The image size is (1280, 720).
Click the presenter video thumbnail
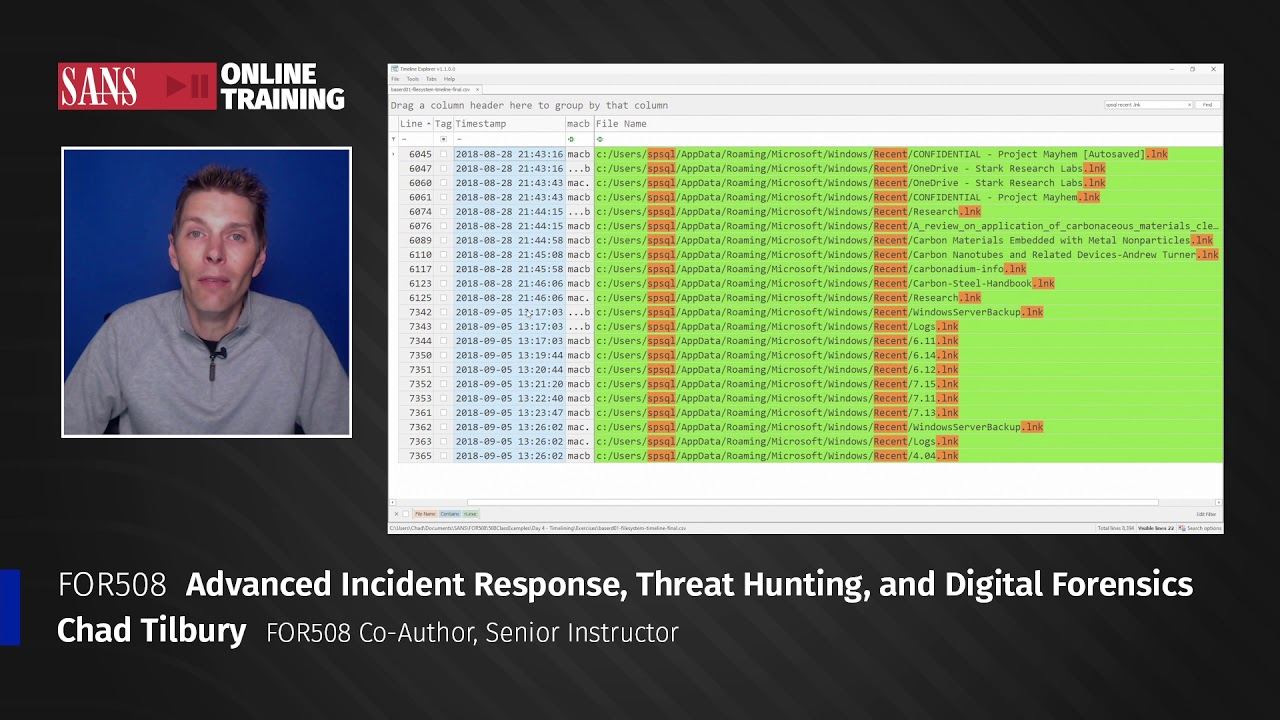click(x=207, y=292)
